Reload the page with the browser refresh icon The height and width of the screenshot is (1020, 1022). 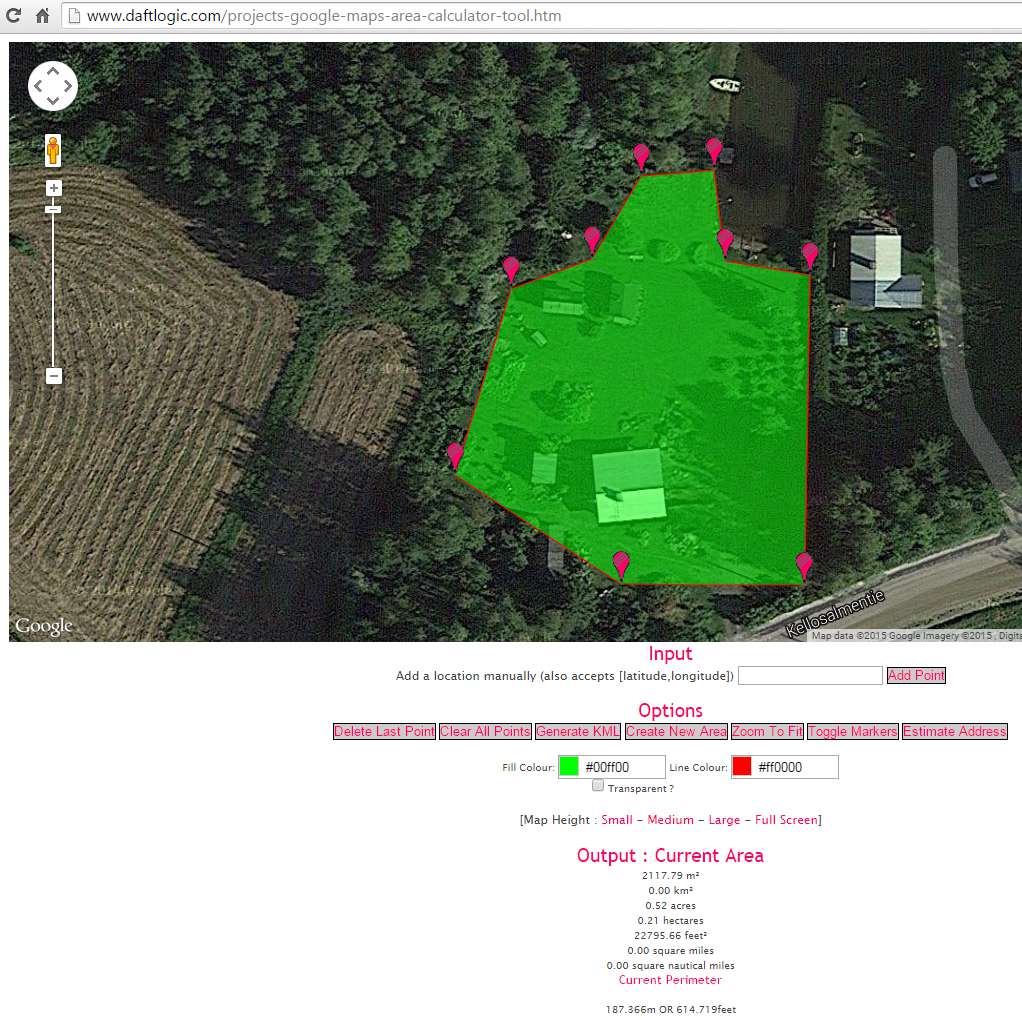coord(13,16)
